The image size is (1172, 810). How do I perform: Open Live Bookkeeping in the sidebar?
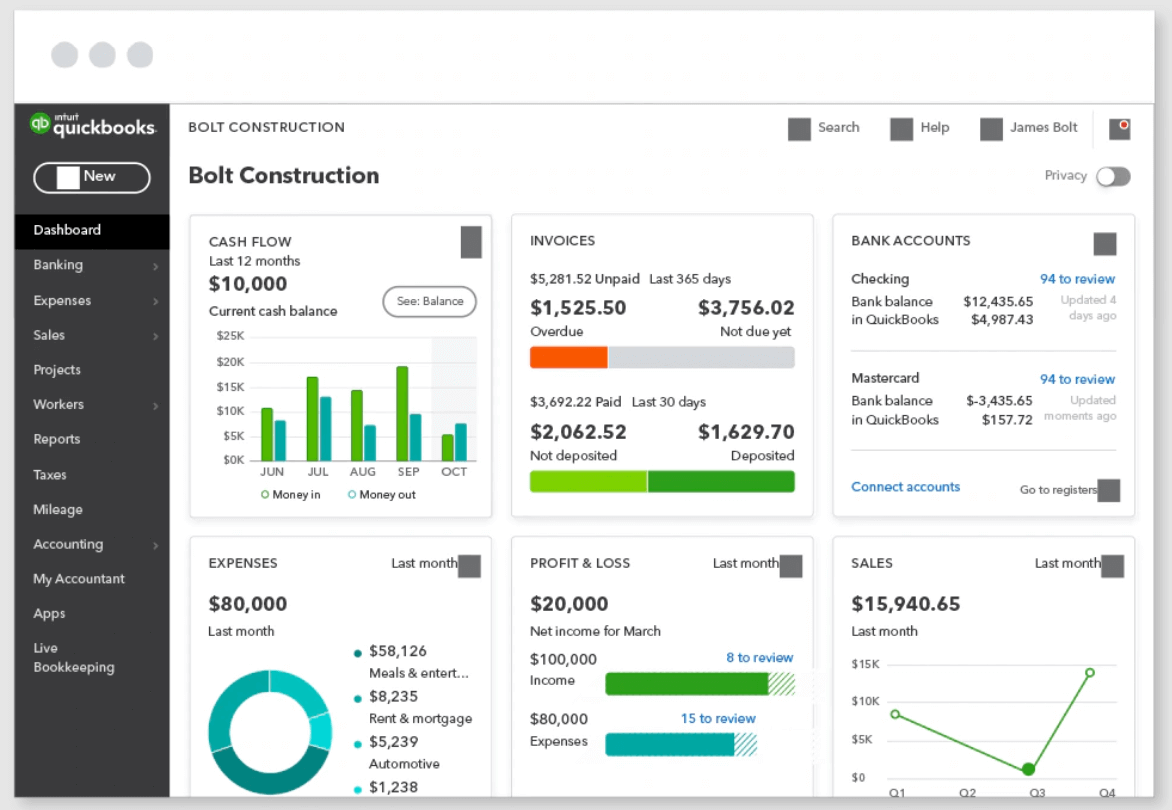pos(74,658)
